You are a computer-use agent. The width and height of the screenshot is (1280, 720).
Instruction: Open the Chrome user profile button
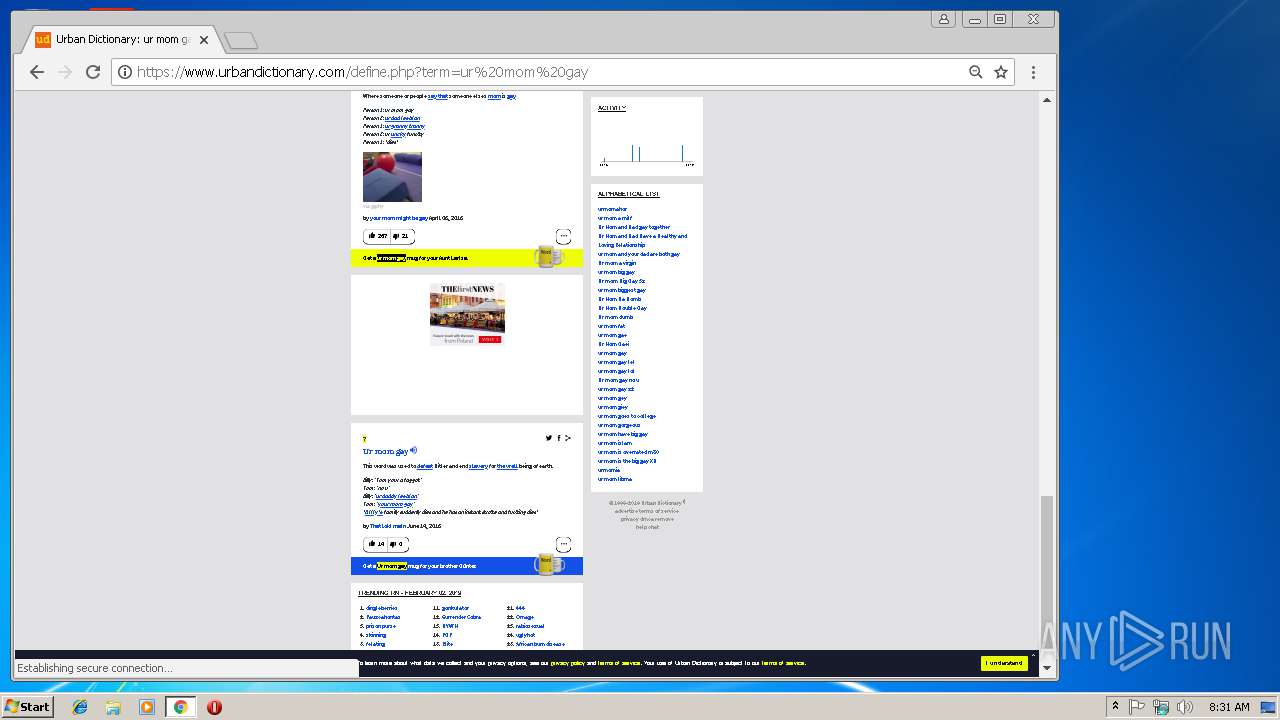click(x=943, y=19)
